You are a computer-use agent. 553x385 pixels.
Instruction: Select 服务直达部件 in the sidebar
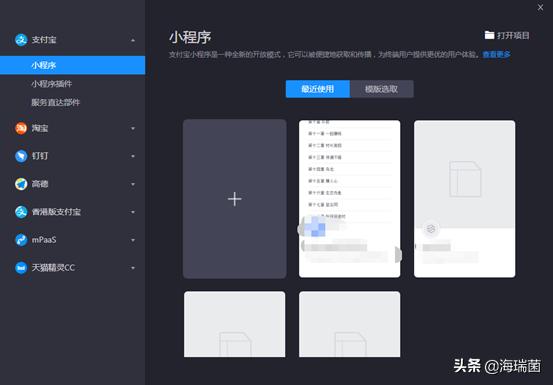(55, 103)
